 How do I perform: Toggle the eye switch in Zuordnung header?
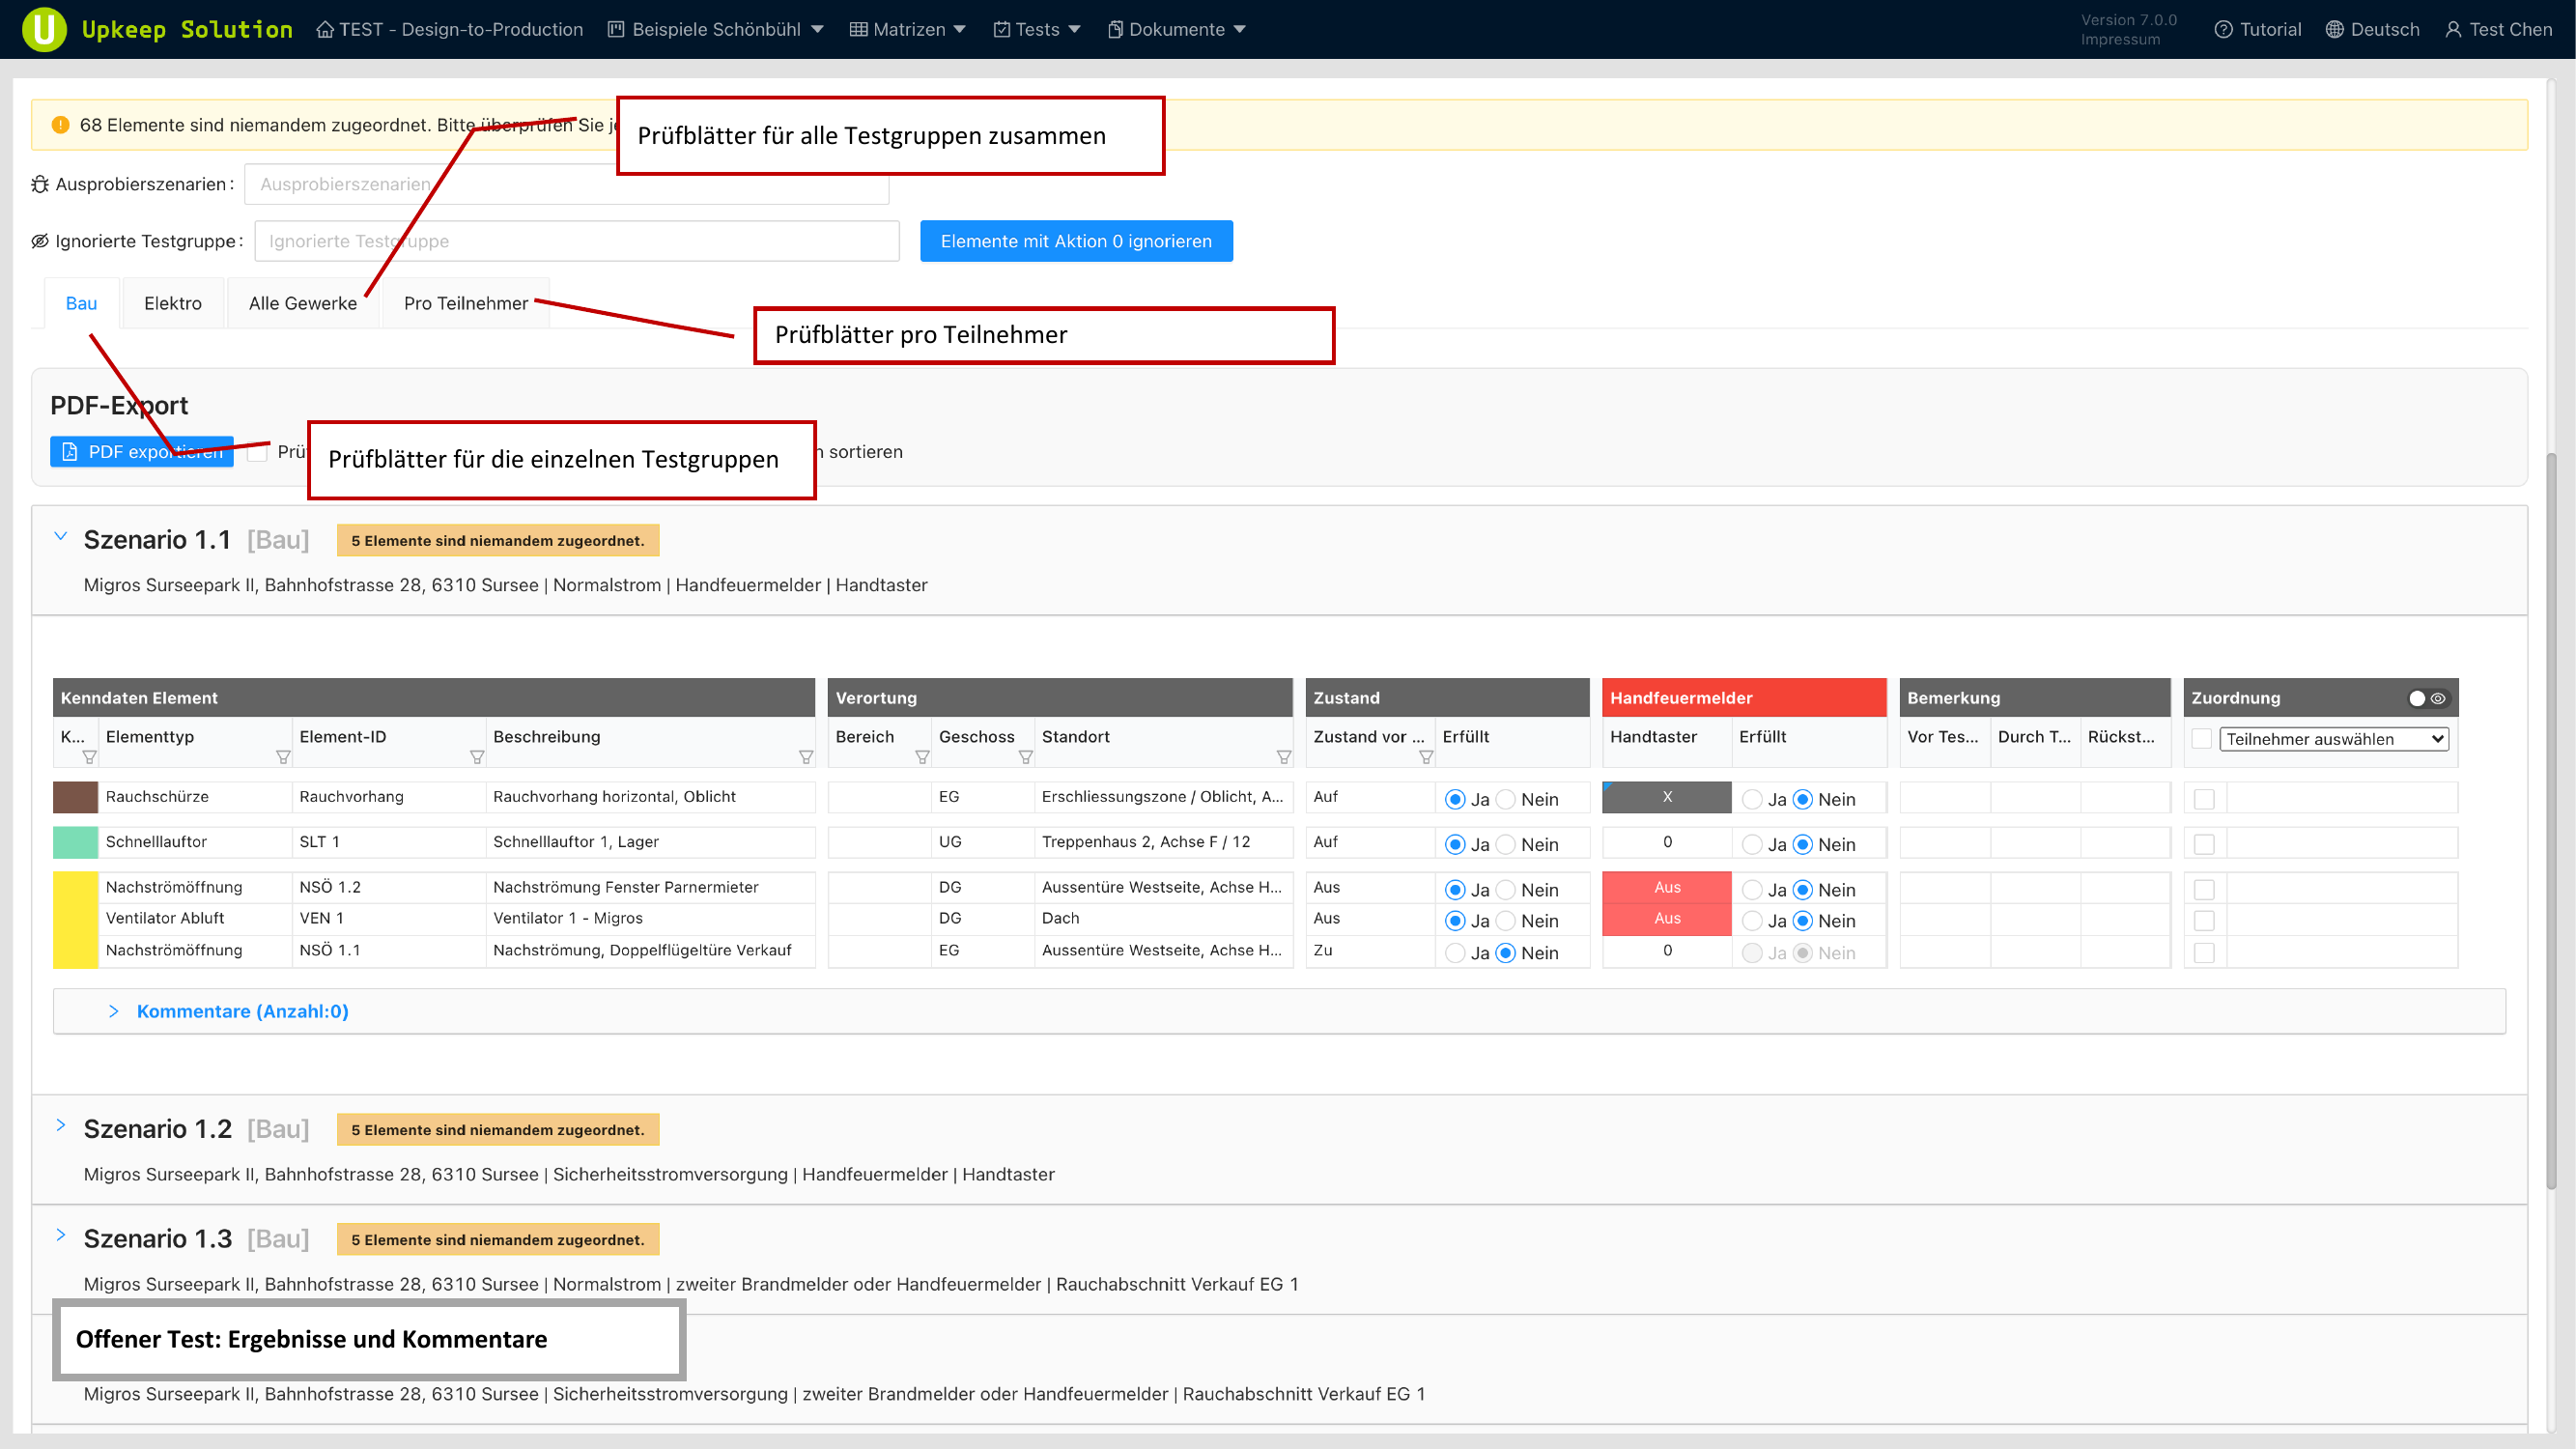tap(2427, 698)
